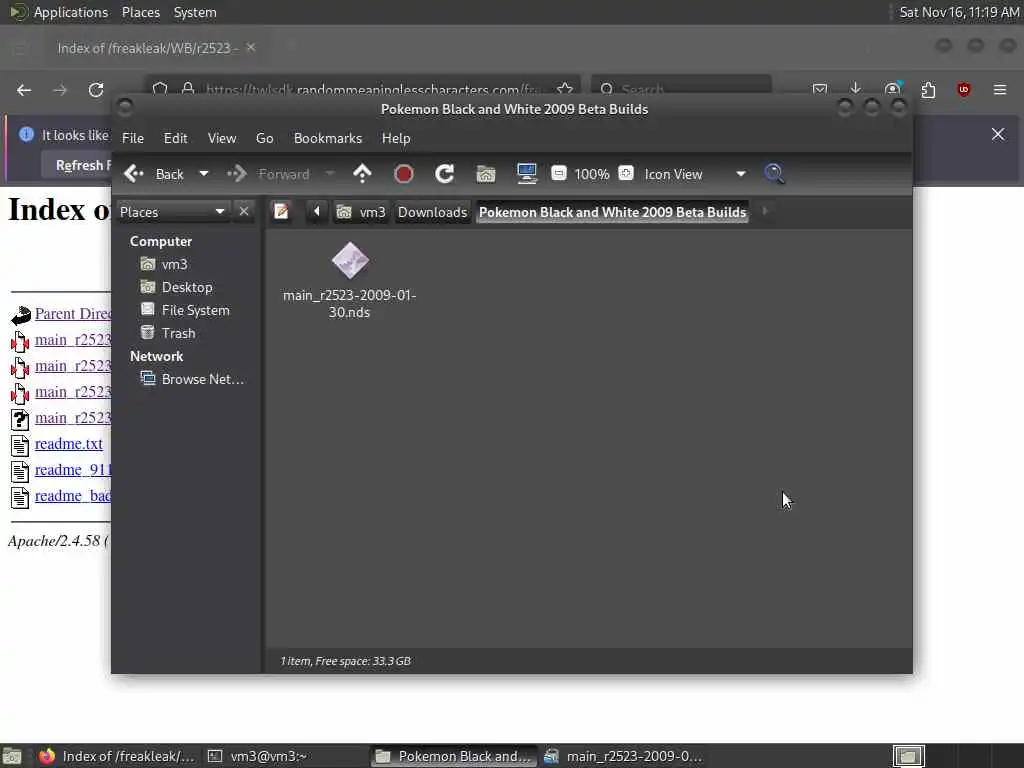Go back in the file manager
The image size is (1024, 768).
point(154,174)
